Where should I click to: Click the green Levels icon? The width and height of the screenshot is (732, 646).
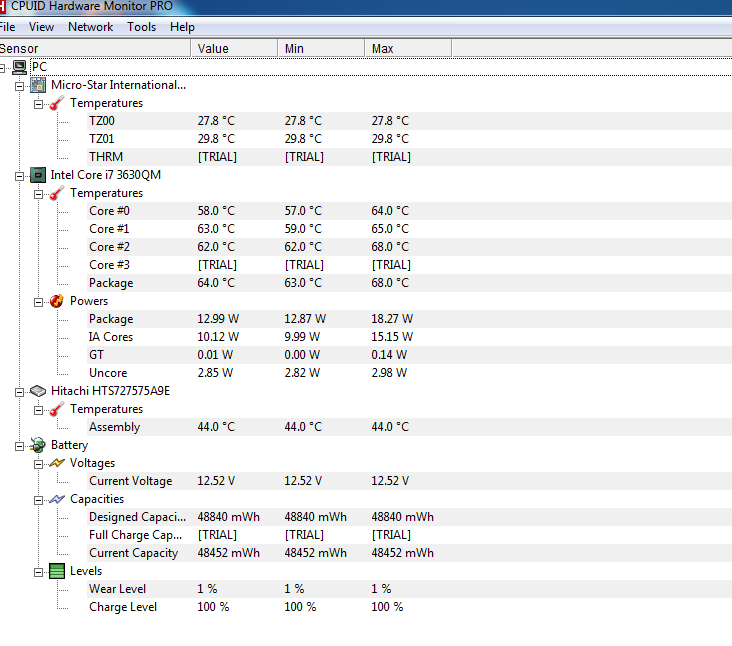(x=56, y=571)
